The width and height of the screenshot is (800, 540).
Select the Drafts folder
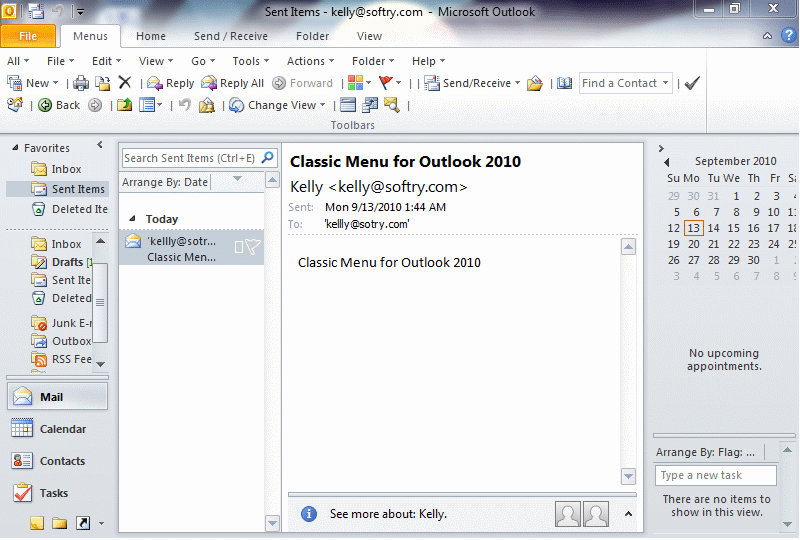(x=60, y=262)
